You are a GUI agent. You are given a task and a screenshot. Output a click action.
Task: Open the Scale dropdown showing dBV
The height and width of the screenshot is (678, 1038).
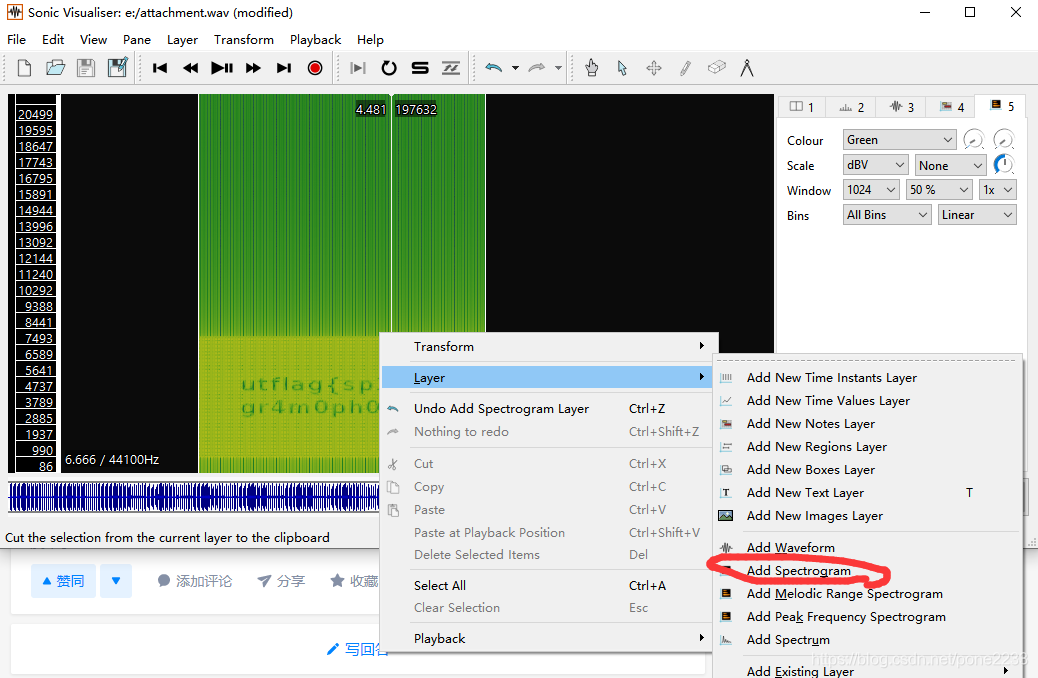[875, 165]
